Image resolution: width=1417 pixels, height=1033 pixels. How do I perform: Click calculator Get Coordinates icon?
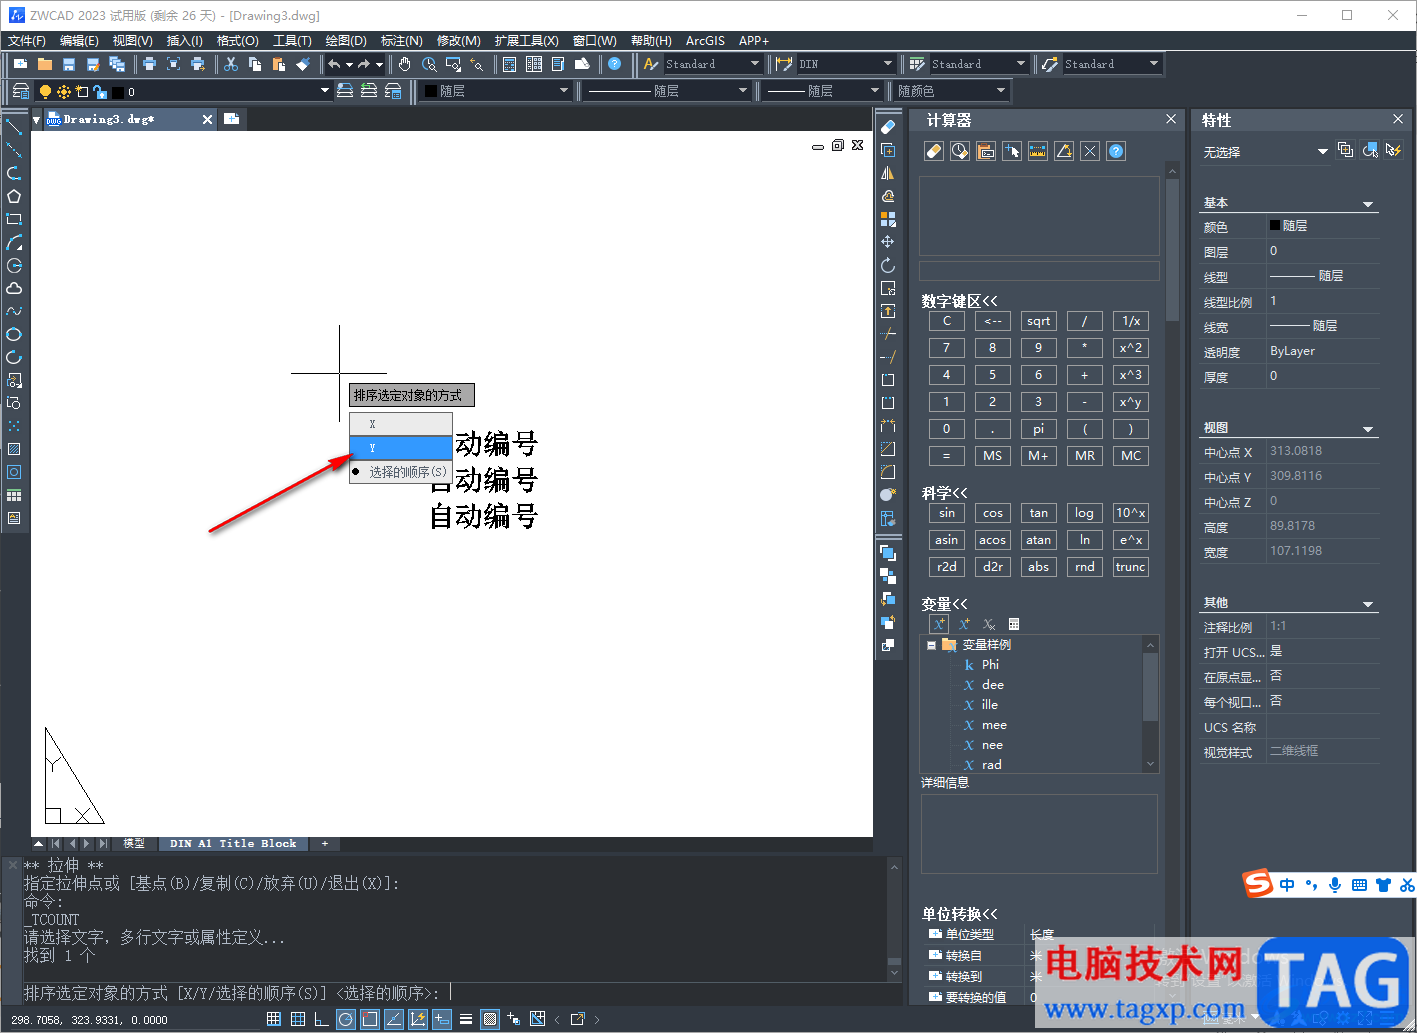point(1012,151)
